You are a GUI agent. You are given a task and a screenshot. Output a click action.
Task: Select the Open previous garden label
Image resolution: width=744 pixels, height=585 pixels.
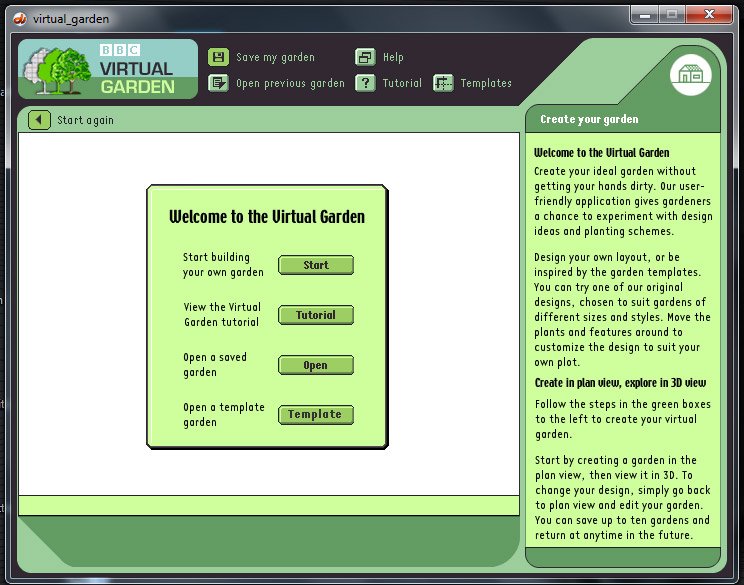click(290, 84)
